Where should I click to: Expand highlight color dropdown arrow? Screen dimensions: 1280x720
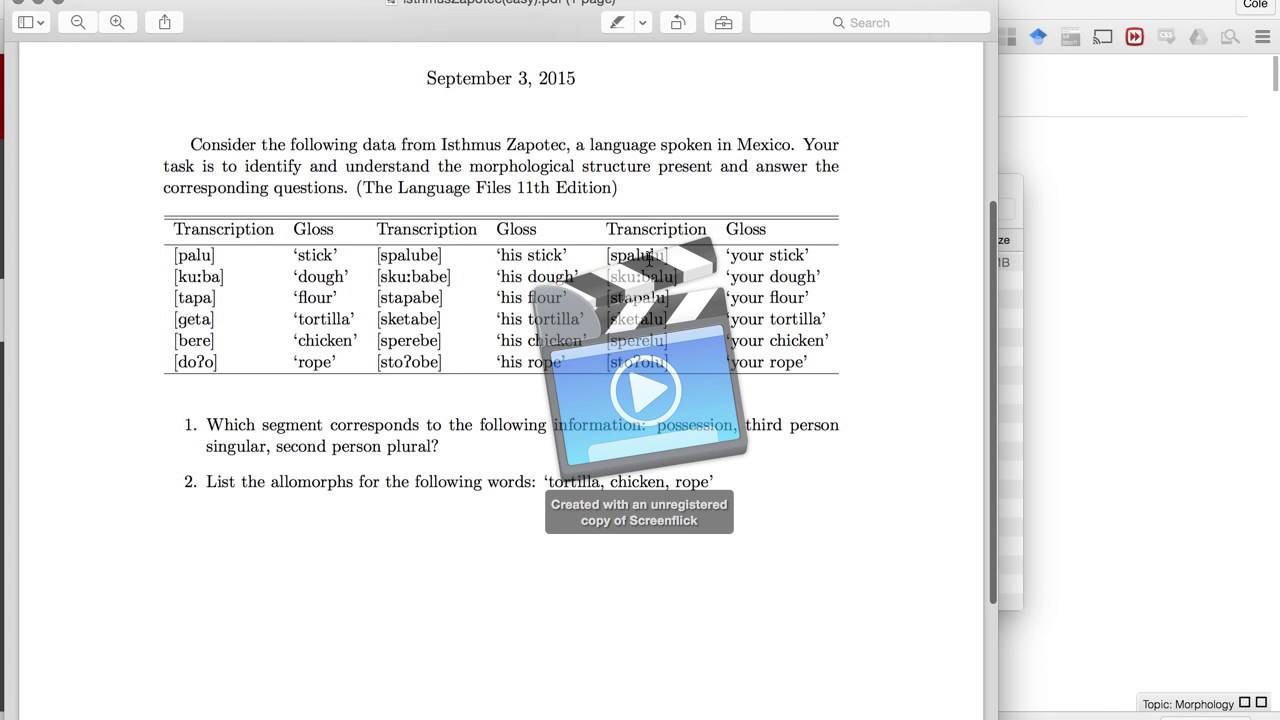(643, 22)
